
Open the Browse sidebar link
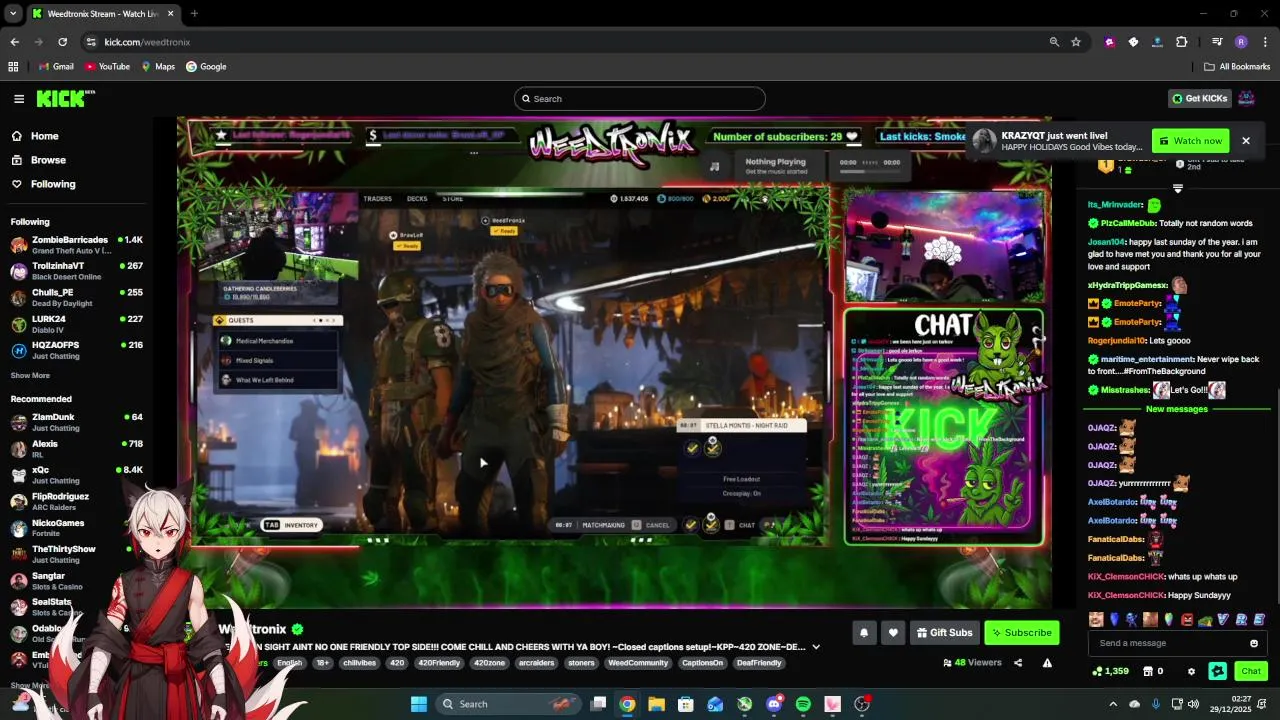(48, 160)
